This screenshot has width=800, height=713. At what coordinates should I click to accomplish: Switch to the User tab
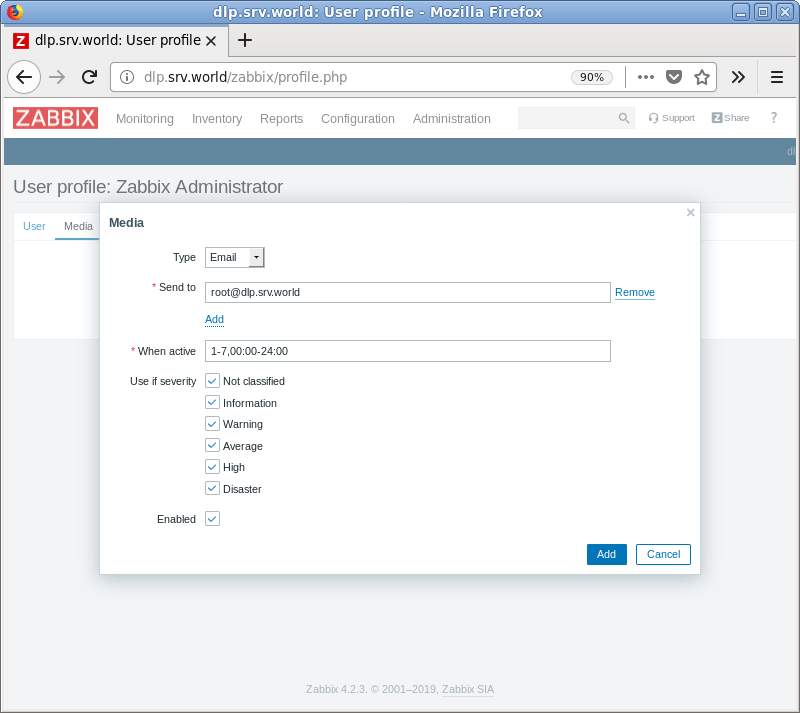point(34,226)
